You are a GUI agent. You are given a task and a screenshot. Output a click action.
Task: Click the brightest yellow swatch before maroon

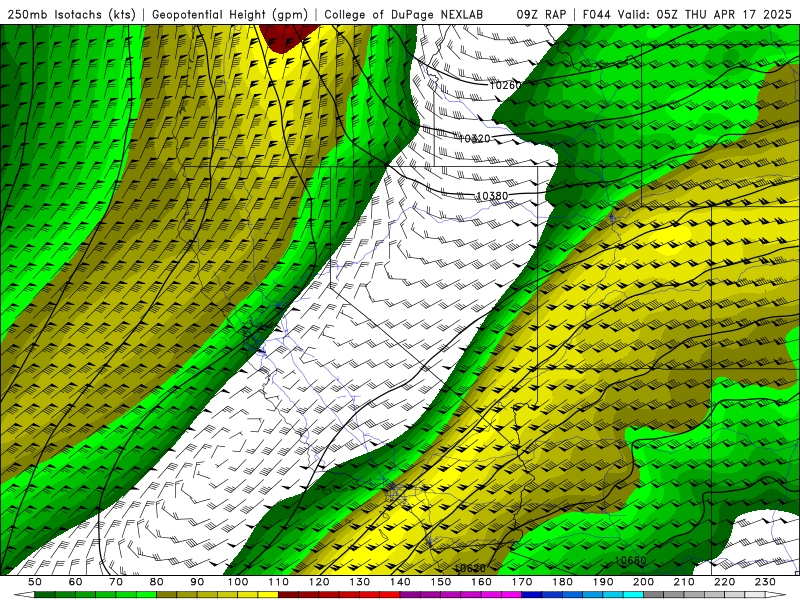pyautogui.click(x=268, y=595)
